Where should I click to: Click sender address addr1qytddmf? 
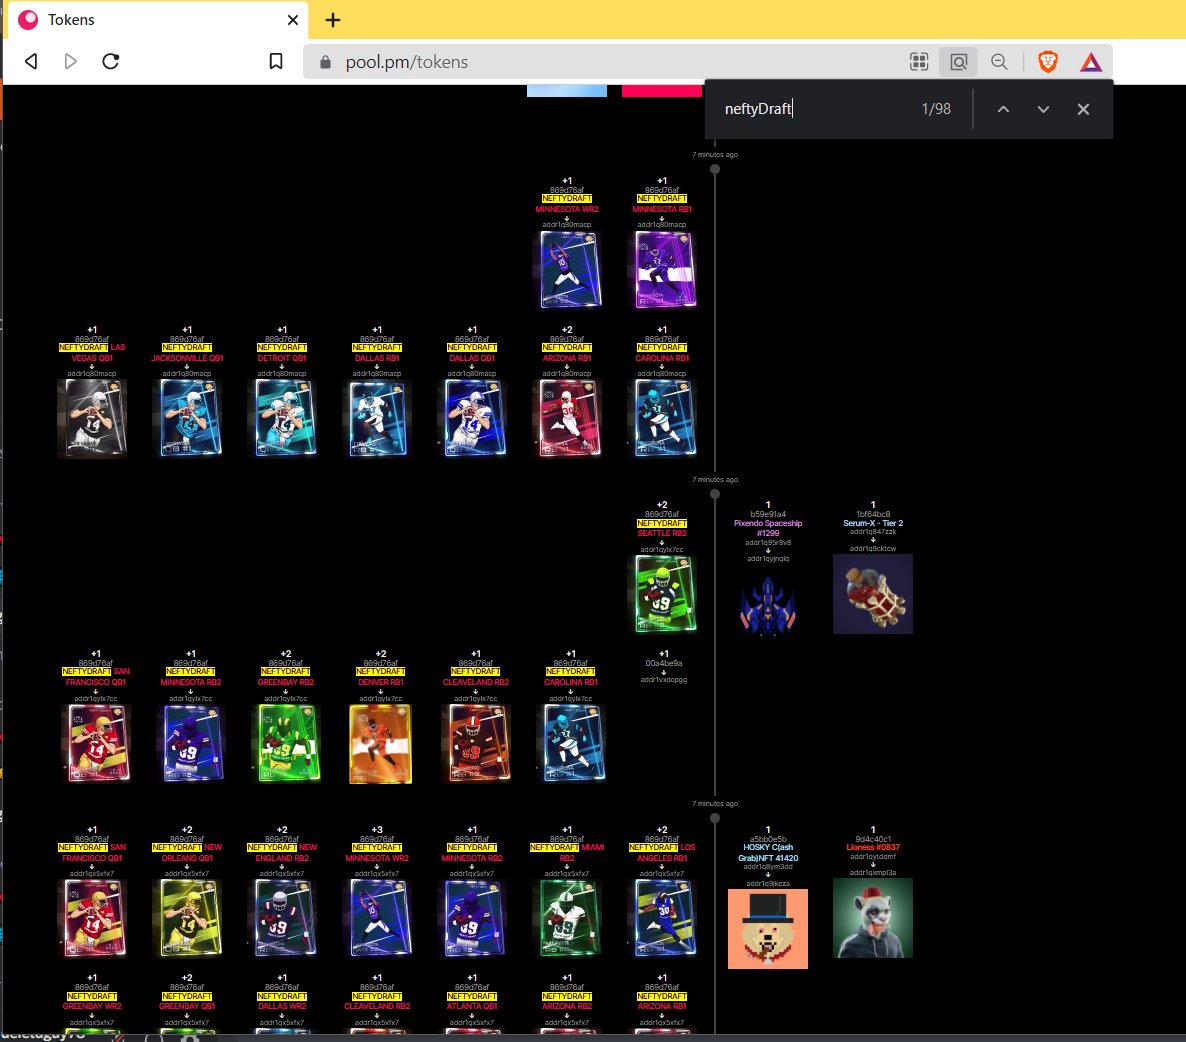873,857
